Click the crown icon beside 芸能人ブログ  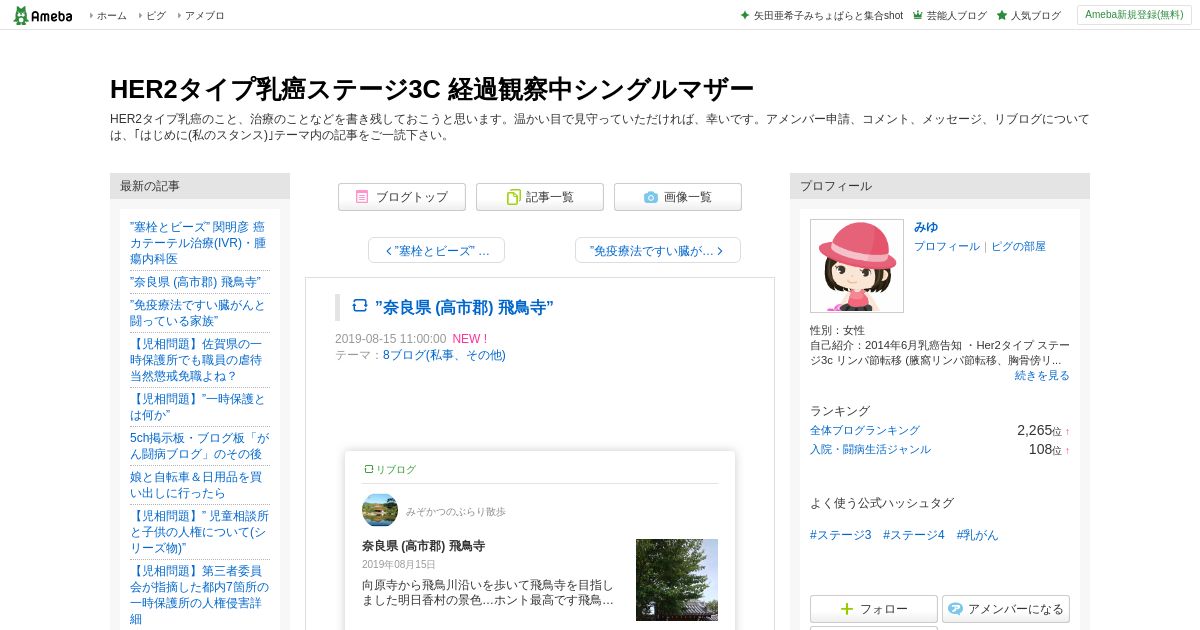(917, 15)
